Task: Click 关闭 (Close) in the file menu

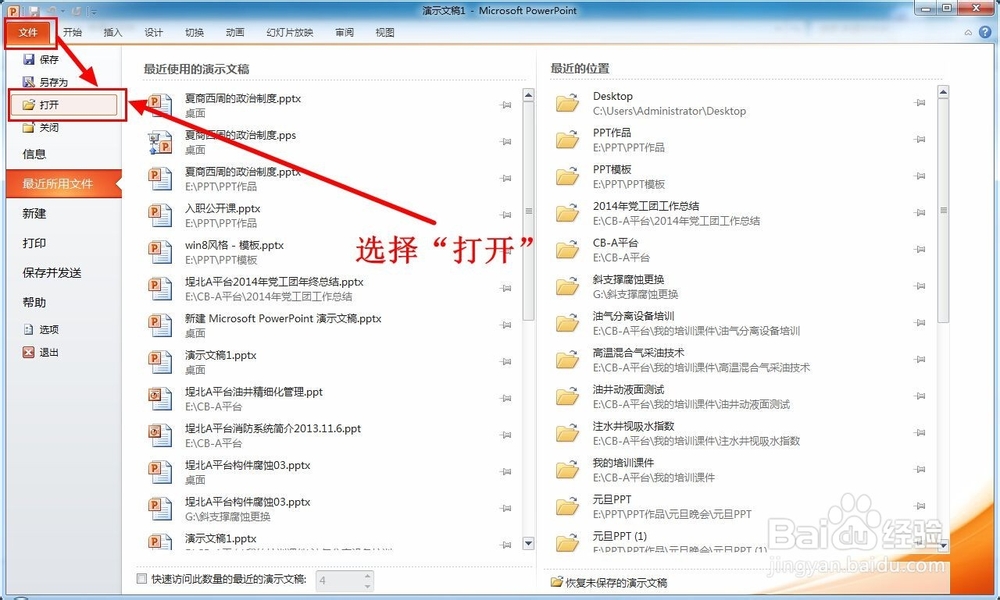Action: click(x=41, y=128)
